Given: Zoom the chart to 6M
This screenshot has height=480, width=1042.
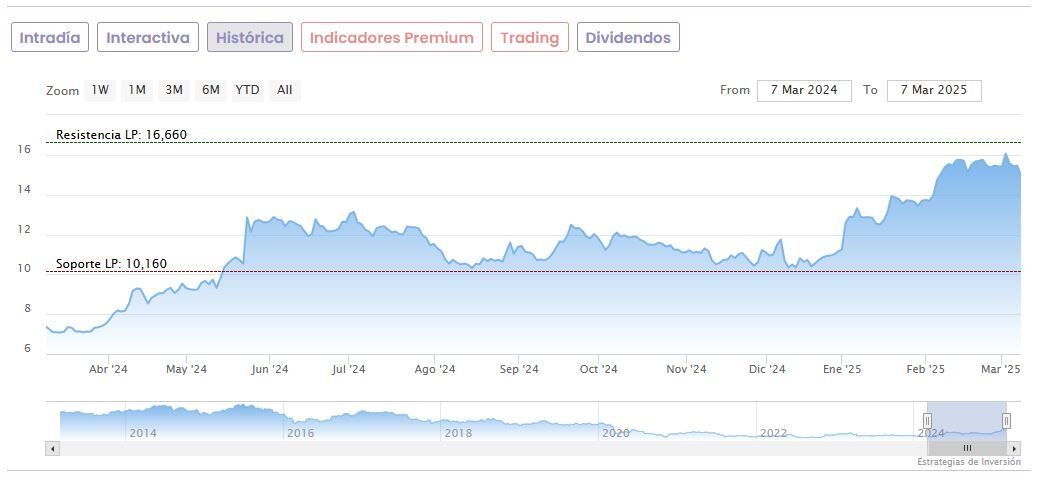Looking at the screenshot, I should coord(210,90).
